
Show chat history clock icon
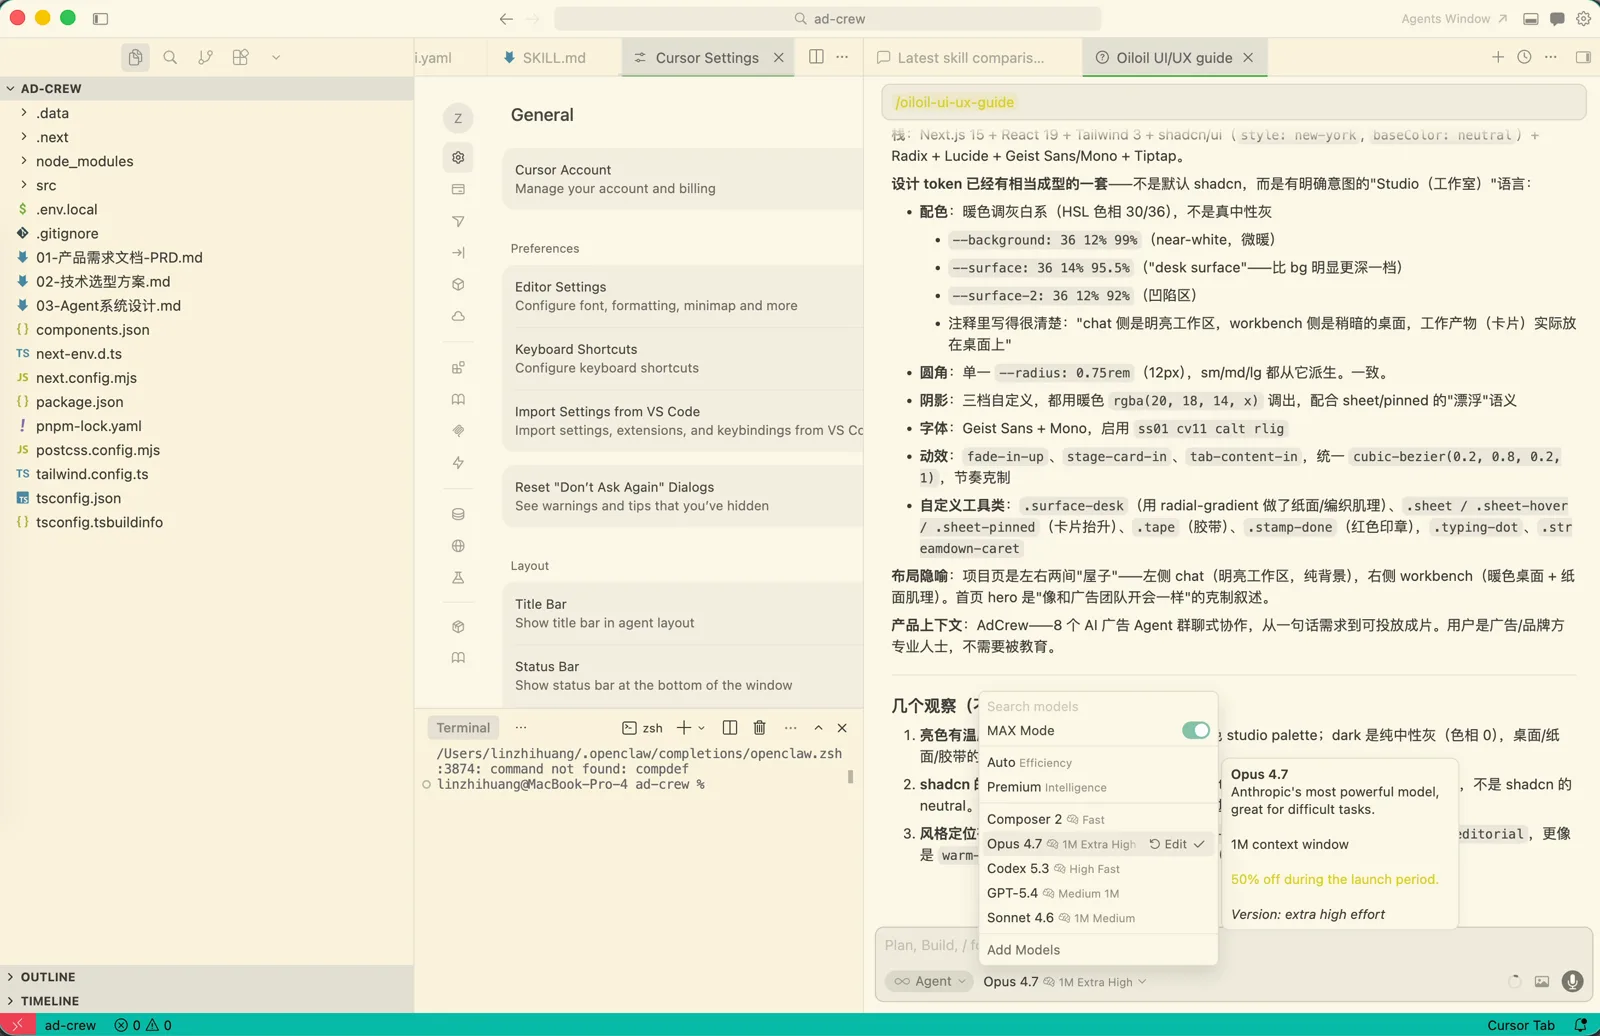[x=1524, y=57]
